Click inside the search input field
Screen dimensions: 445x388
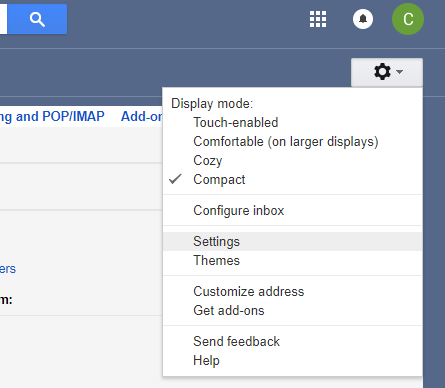click(x=3, y=19)
